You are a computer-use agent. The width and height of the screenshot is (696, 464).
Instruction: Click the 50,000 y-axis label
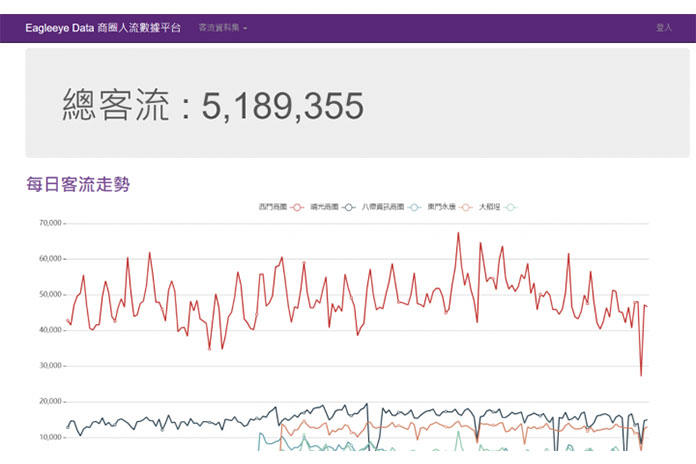coord(50,294)
